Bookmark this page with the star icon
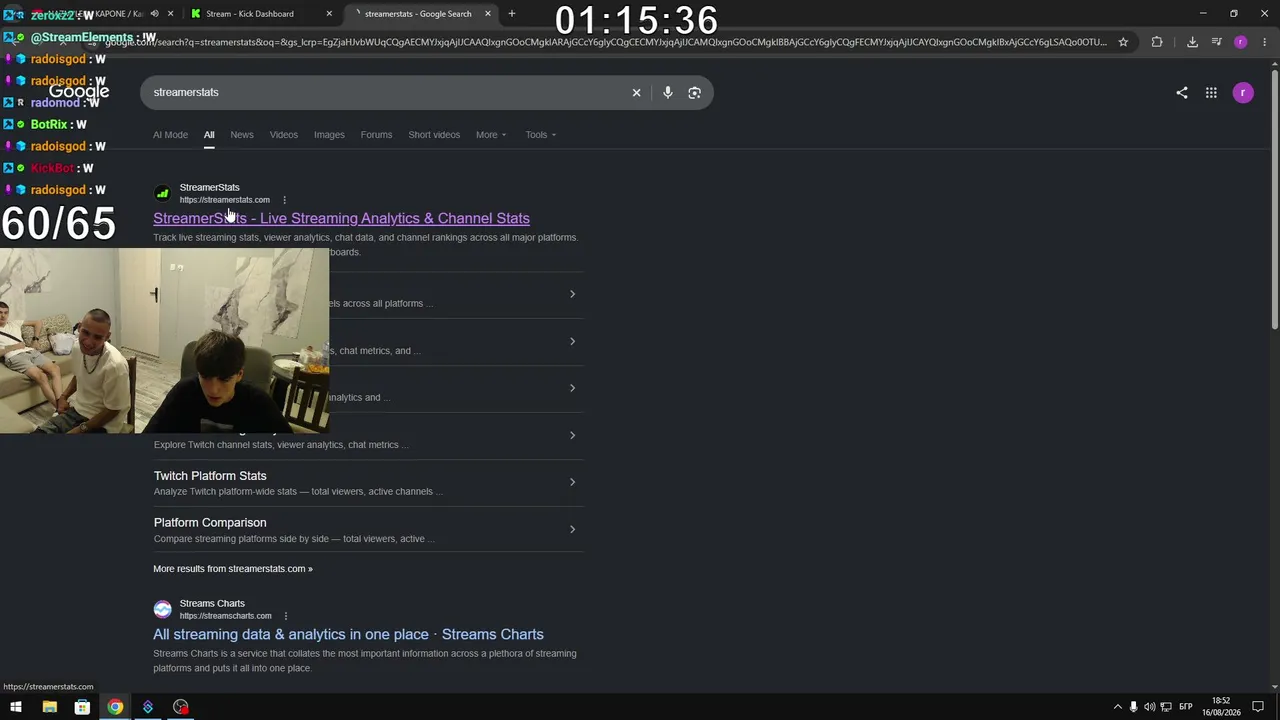This screenshot has width=1280, height=720. point(1123,42)
